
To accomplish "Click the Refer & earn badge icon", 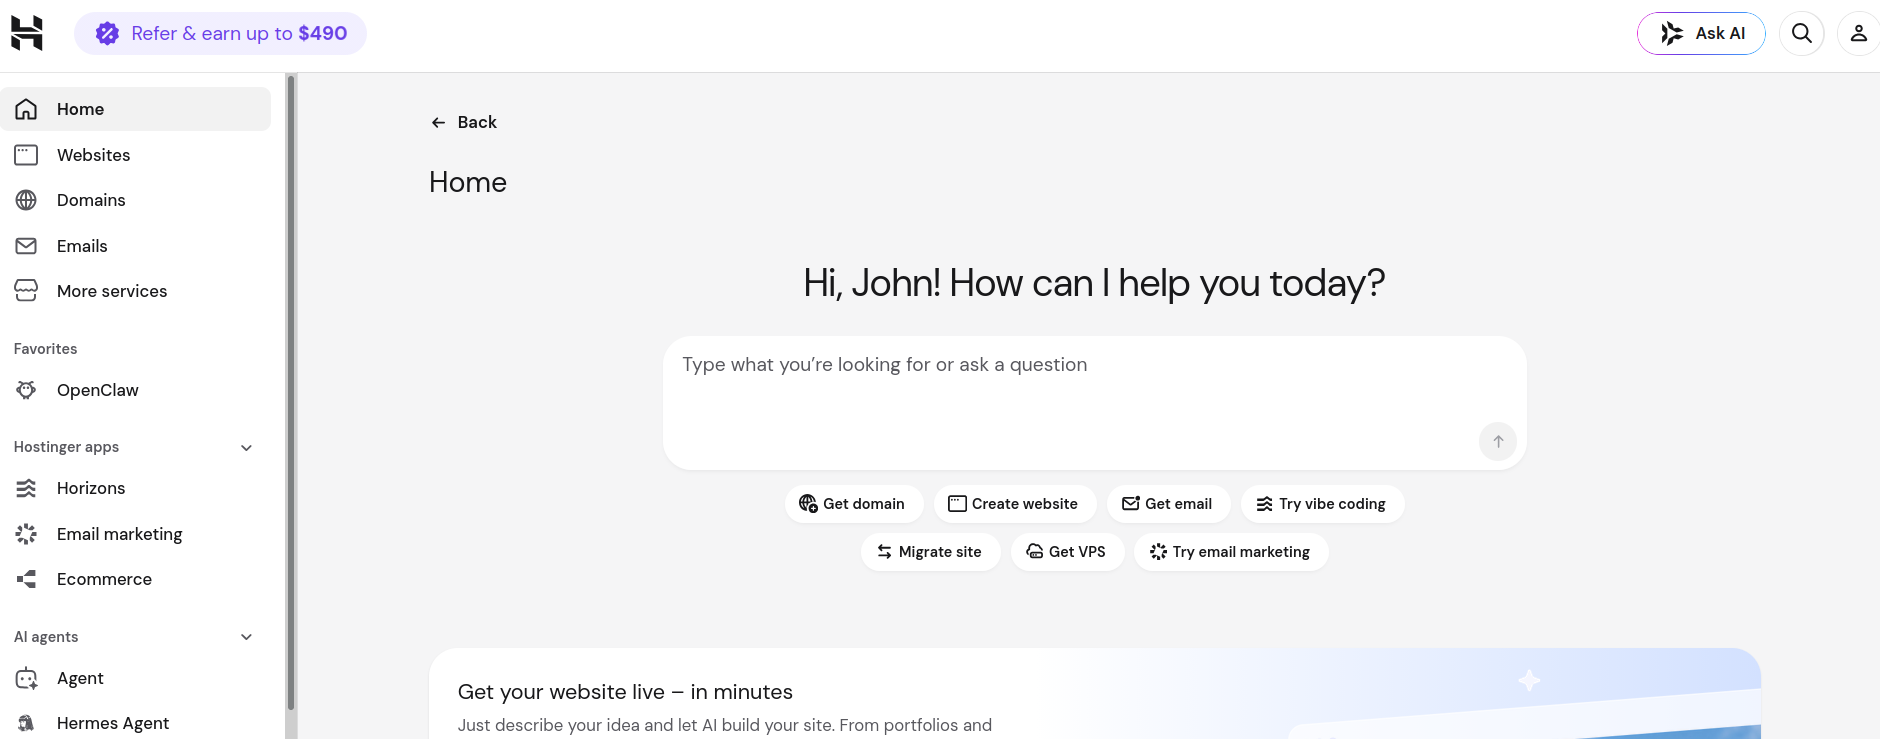I will (107, 34).
